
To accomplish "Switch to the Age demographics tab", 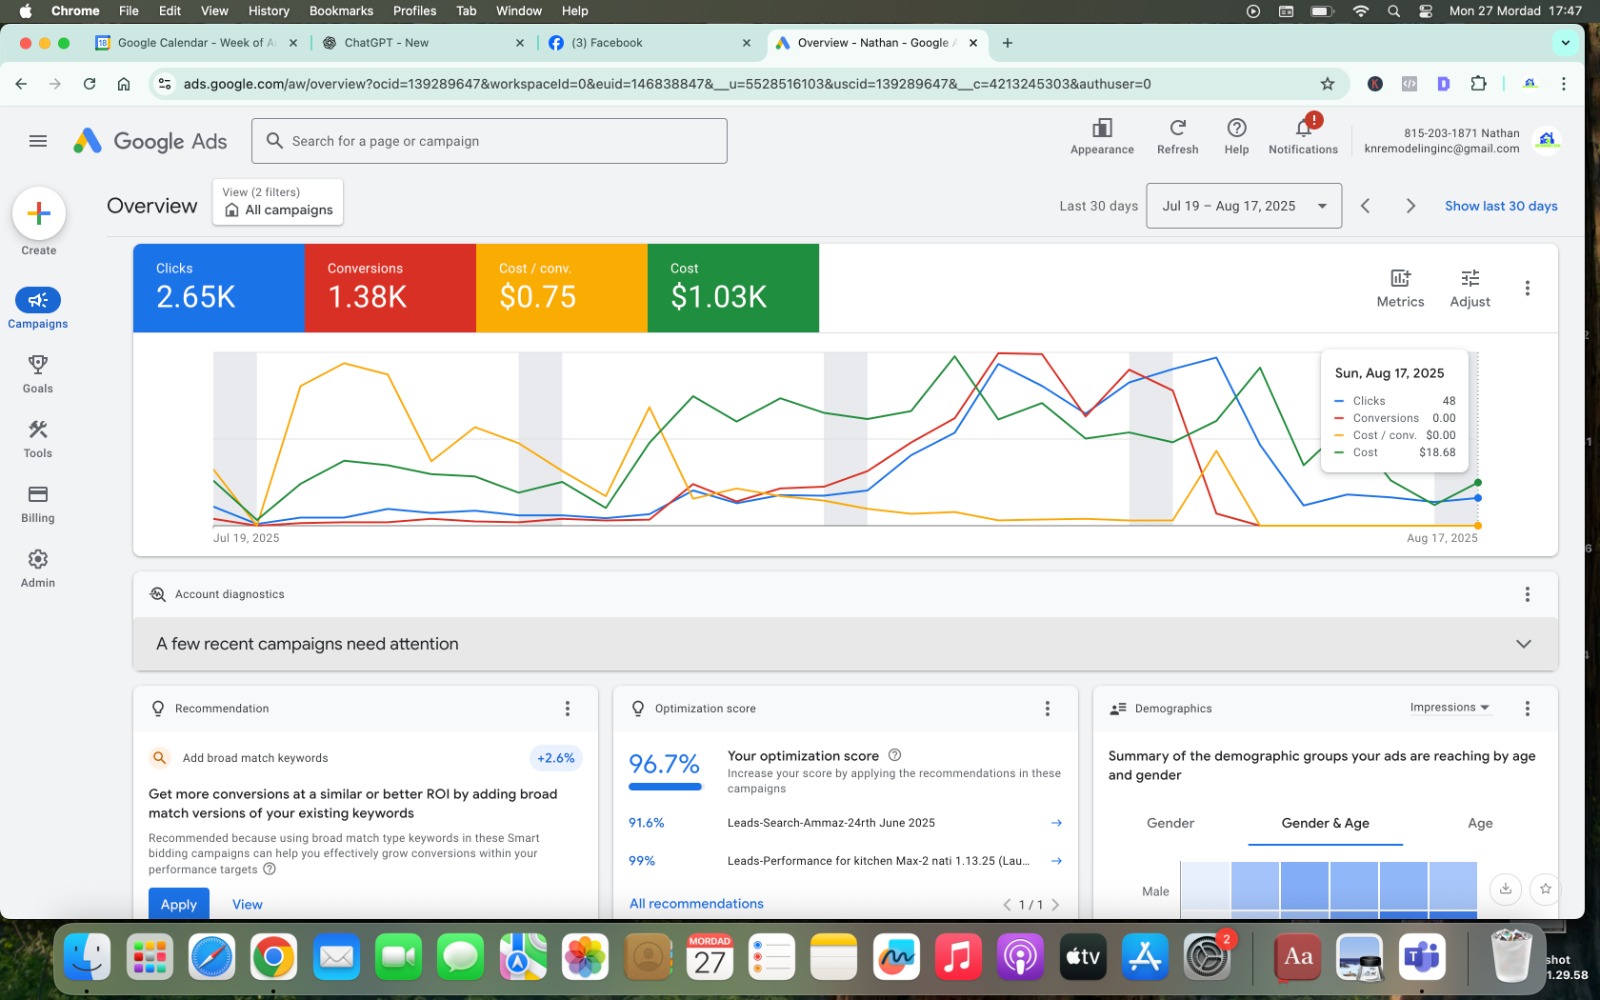I will 1480,823.
